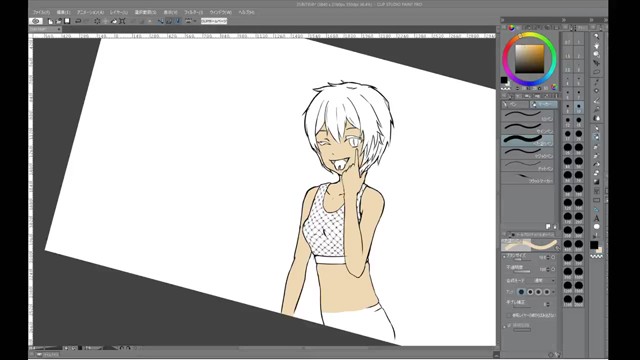
Task: Close the canvas document tab
Action: pyautogui.click(x=59, y=29)
